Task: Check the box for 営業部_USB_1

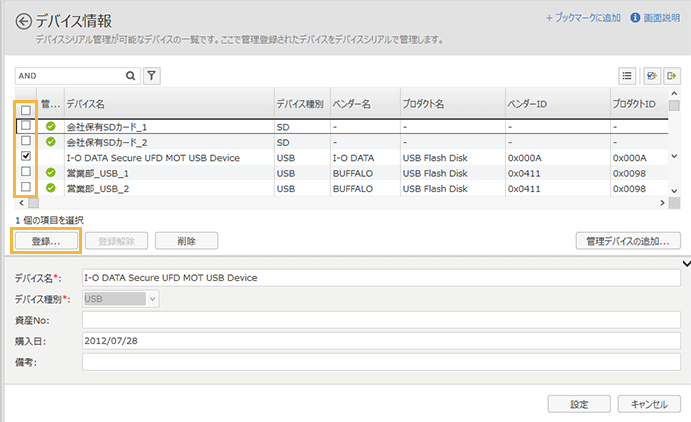Action: coord(26,171)
